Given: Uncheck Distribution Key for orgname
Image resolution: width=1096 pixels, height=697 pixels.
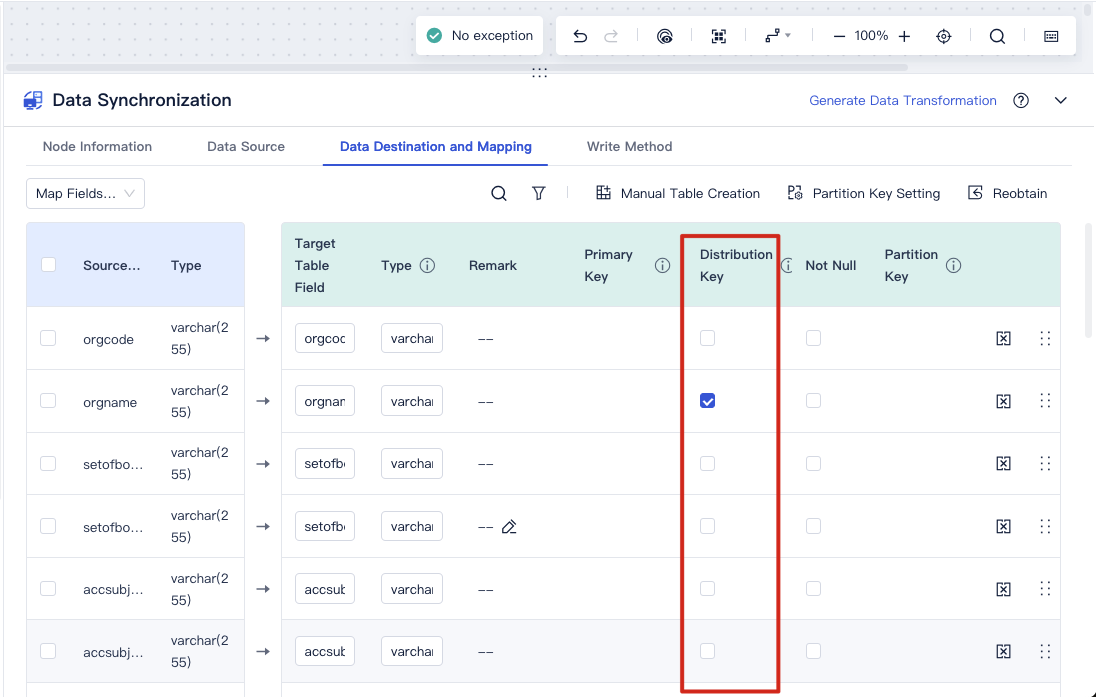Looking at the screenshot, I should click(x=707, y=401).
